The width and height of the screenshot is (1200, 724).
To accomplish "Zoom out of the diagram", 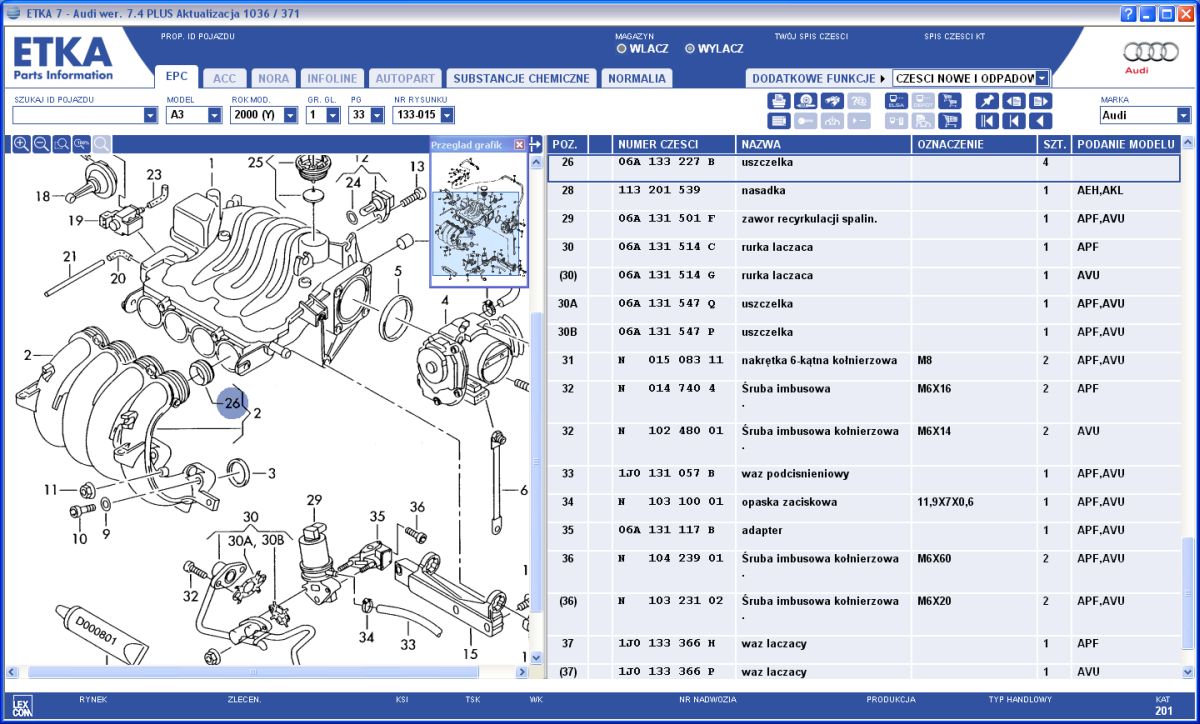I will pos(41,144).
